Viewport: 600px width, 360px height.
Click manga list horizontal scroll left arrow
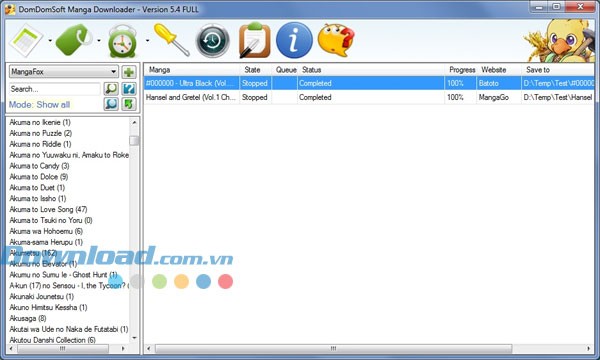tap(11, 349)
